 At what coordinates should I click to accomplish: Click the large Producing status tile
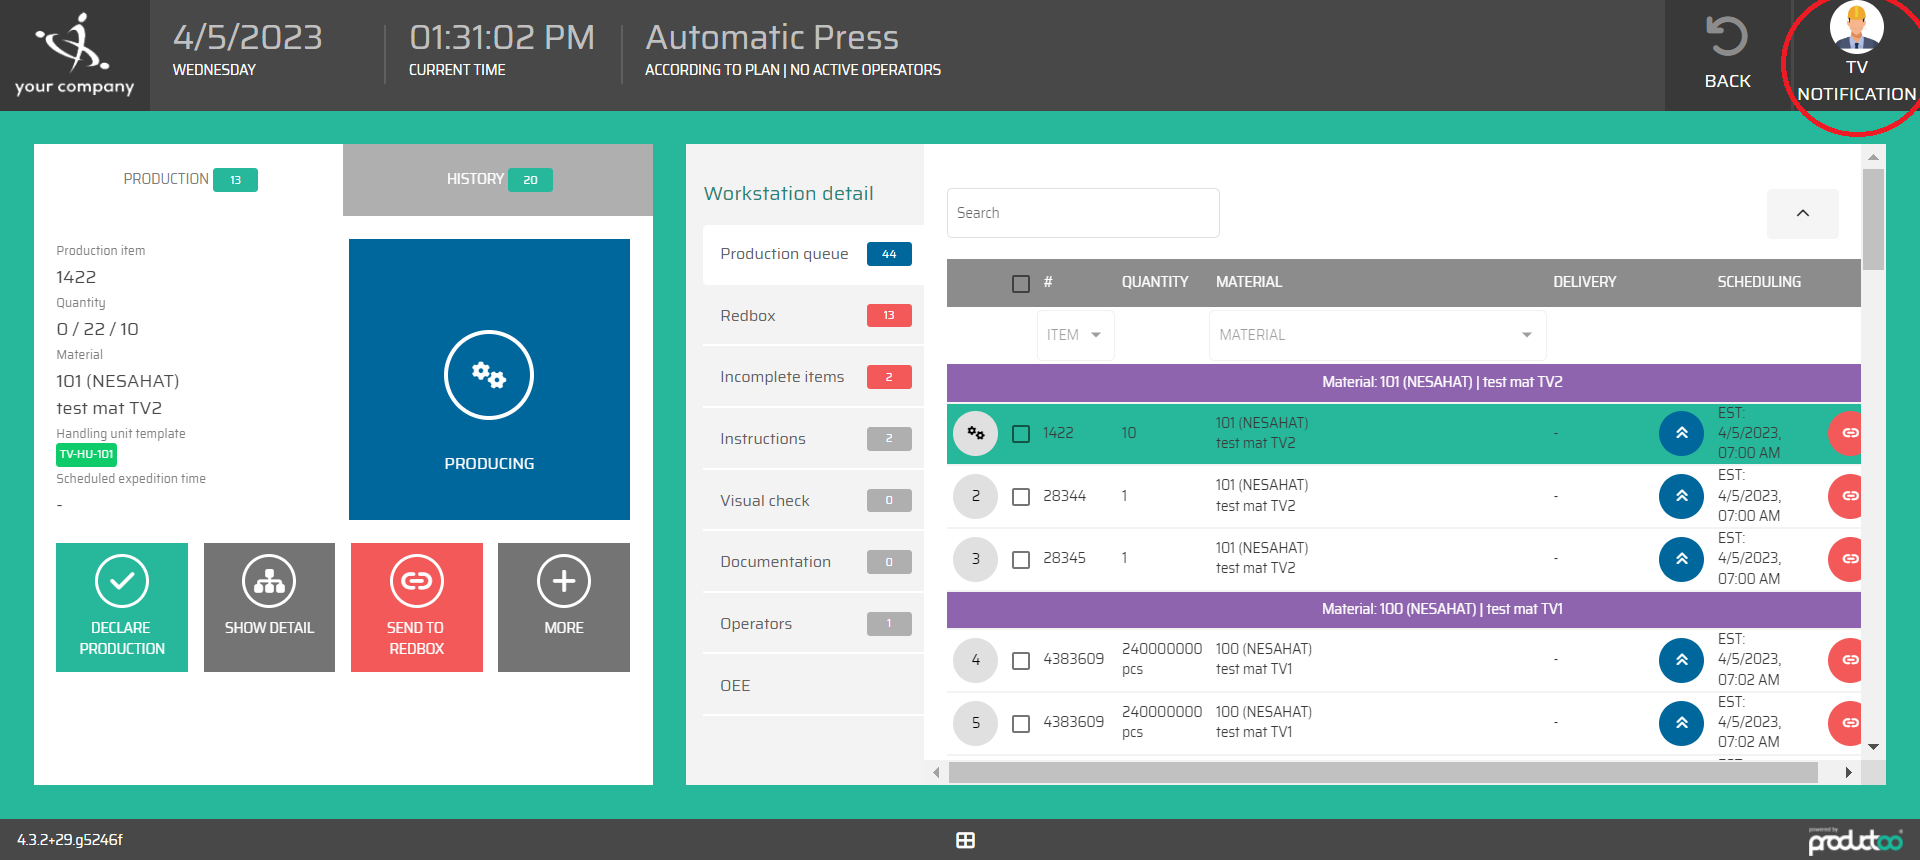click(x=489, y=379)
